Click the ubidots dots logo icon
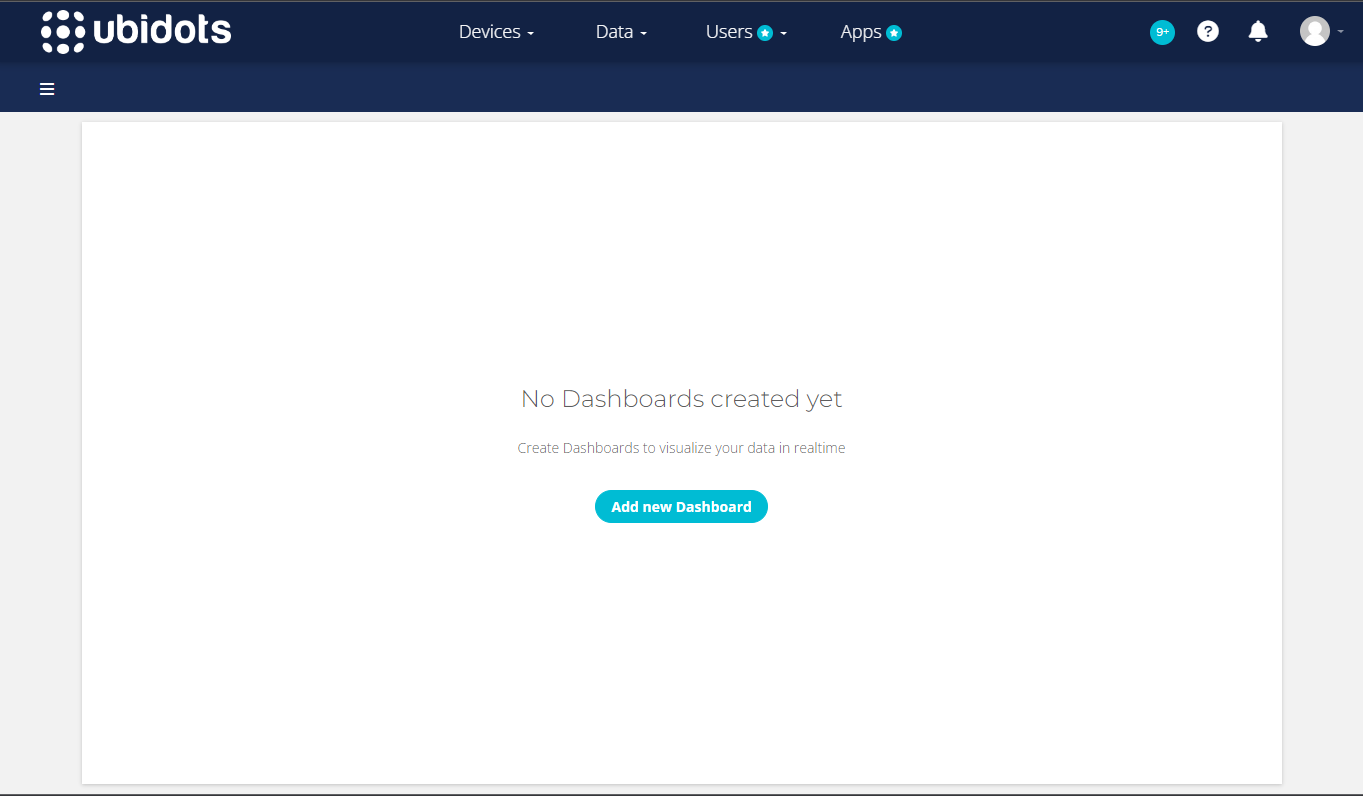Screen dimensions: 1363x796 62,31
